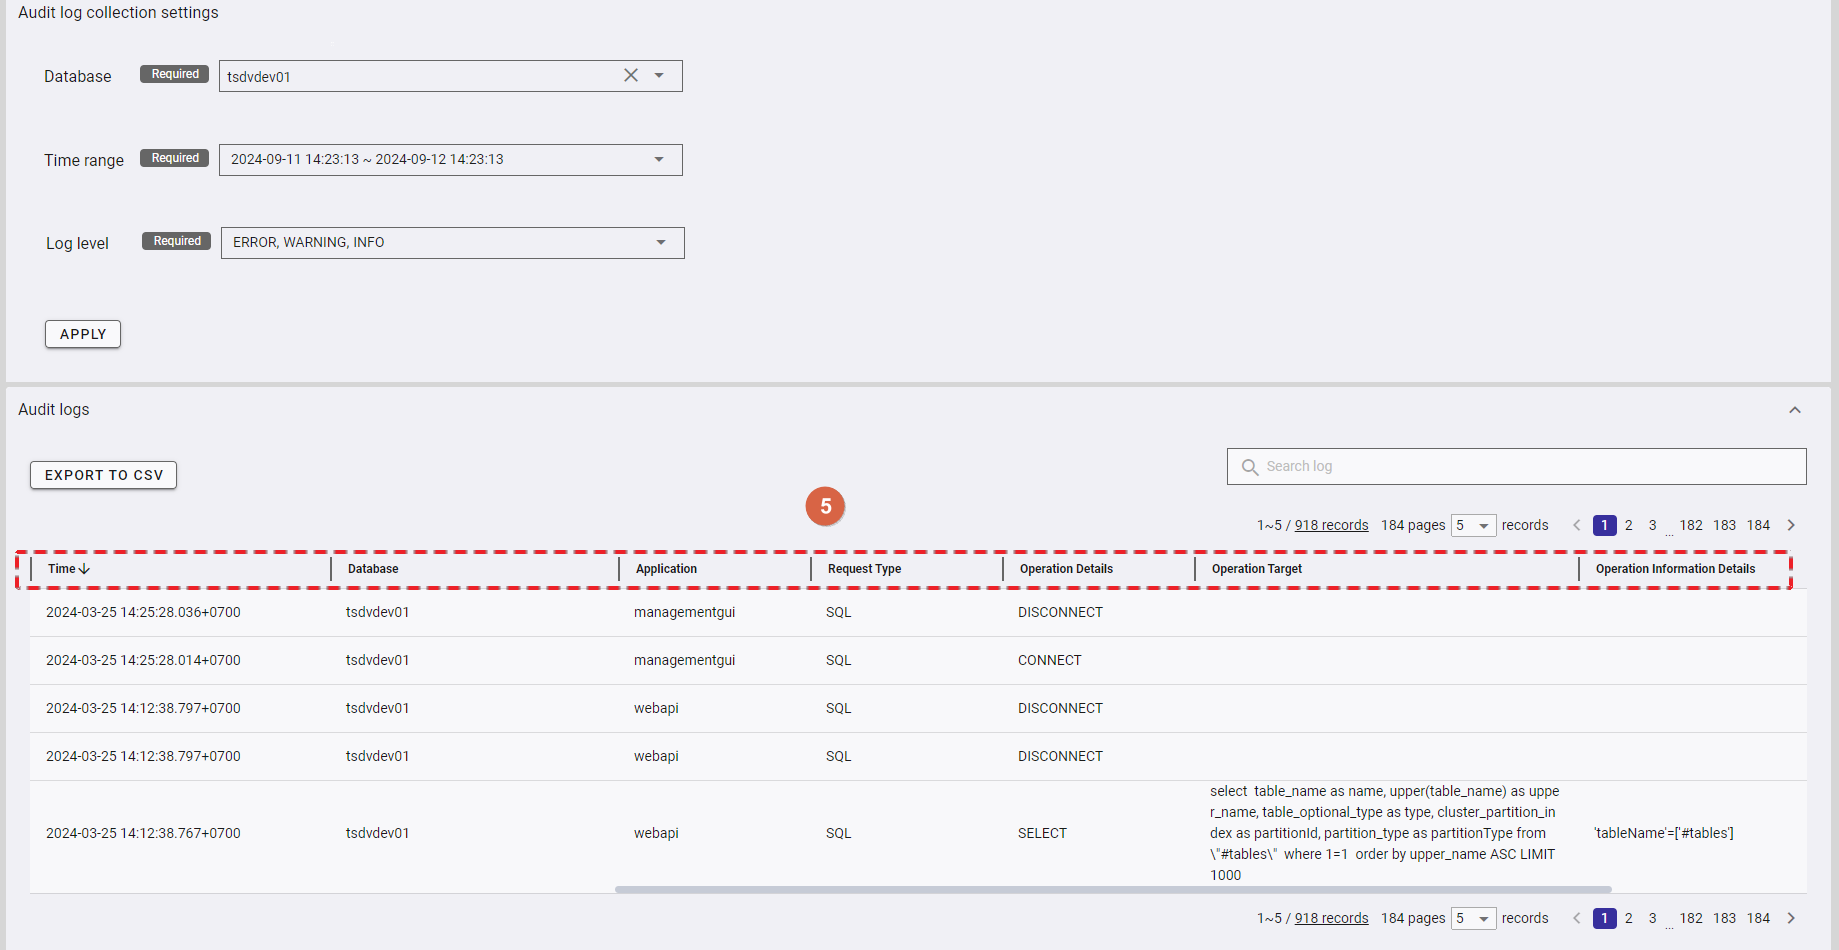The width and height of the screenshot is (1839, 950).
Task: Open the Database dropdown arrow
Action: click(x=659, y=76)
